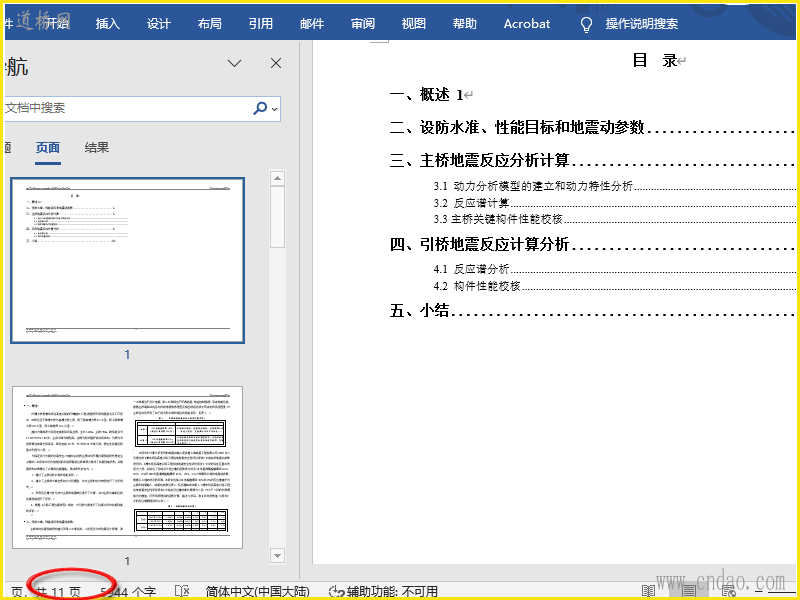Click the lightbulb tell-me icon
This screenshot has height=600, width=800.
pyautogui.click(x=587, y=24)
